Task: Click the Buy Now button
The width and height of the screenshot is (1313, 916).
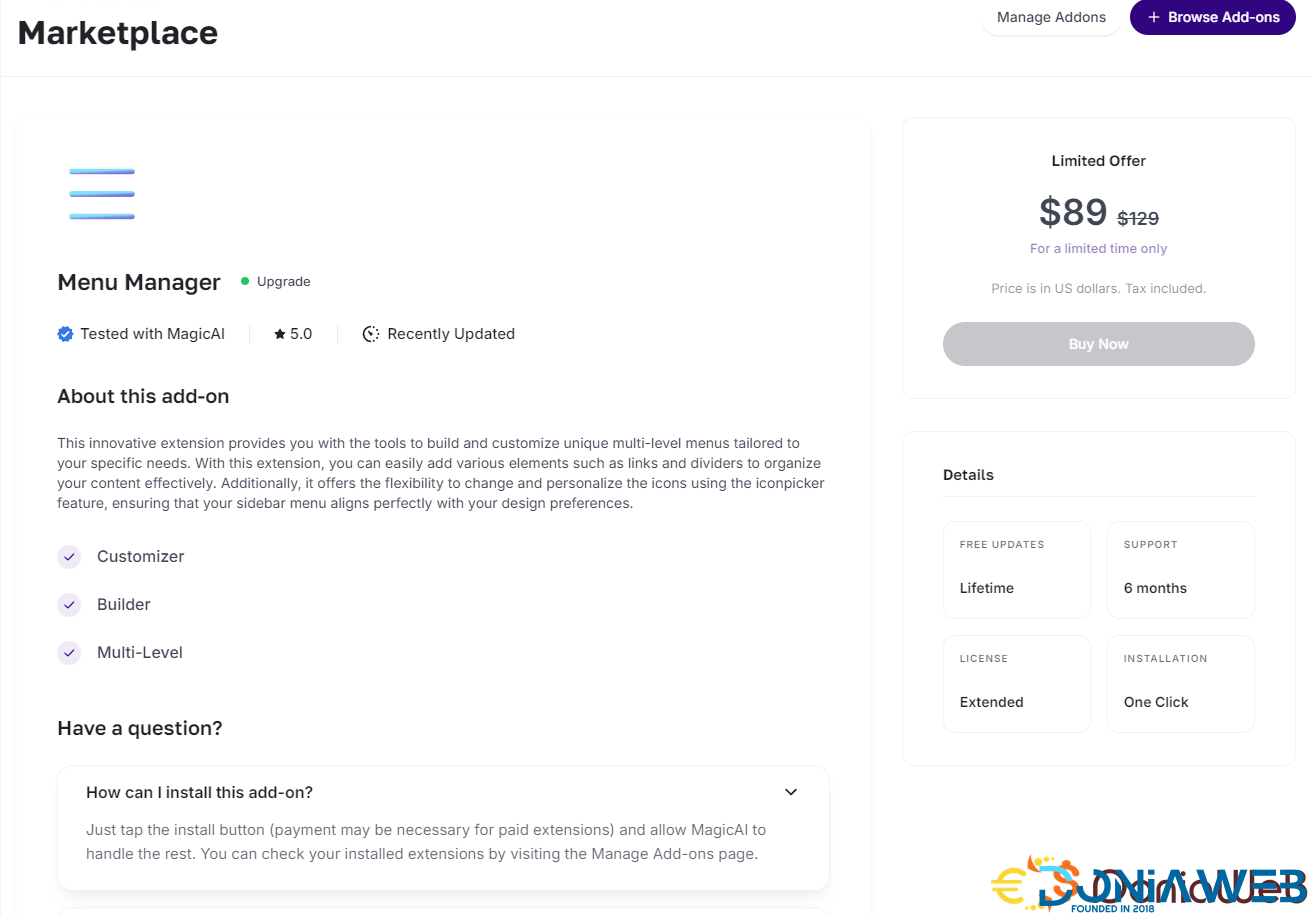Action: [x=1098, y=344]
